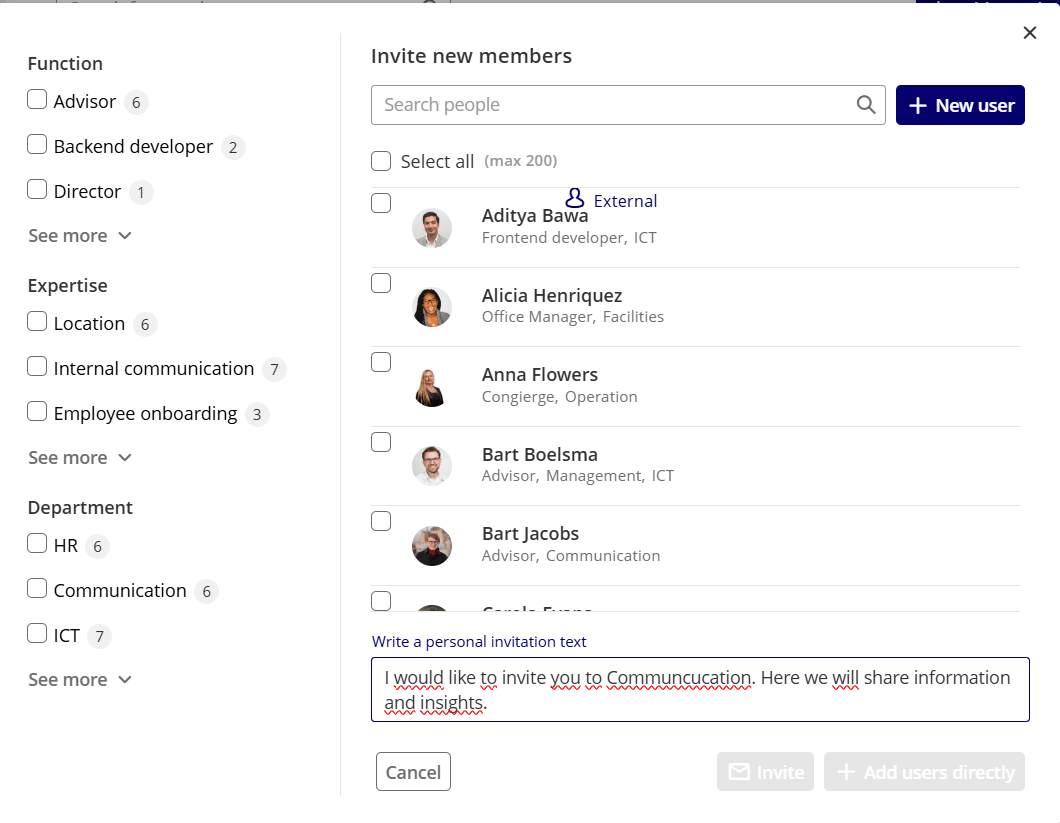1060x823 pixels.
Task: Tick the Select all checkbox
Action: coord(381,161)
